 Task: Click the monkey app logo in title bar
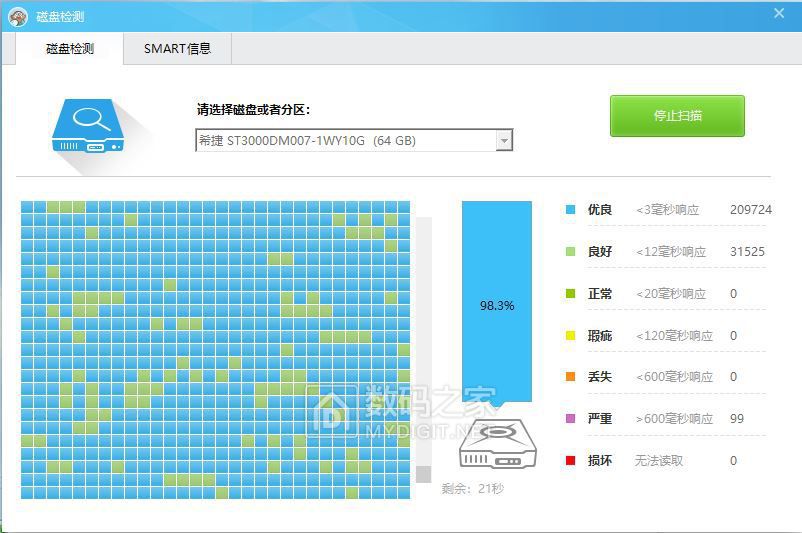pos(17,17)
